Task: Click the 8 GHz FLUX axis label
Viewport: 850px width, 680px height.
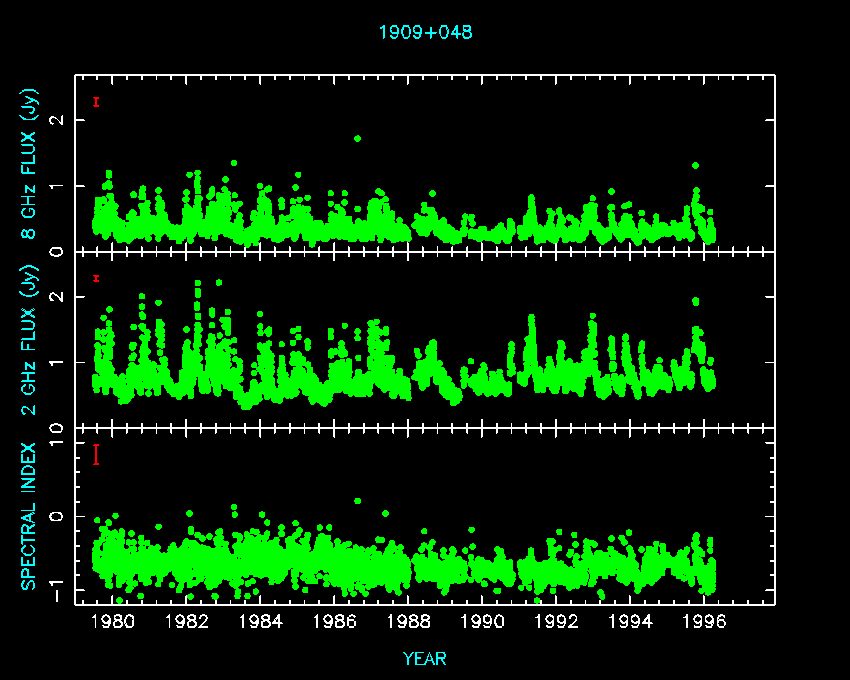Action: pyautogui.click(x=30, y=165)
